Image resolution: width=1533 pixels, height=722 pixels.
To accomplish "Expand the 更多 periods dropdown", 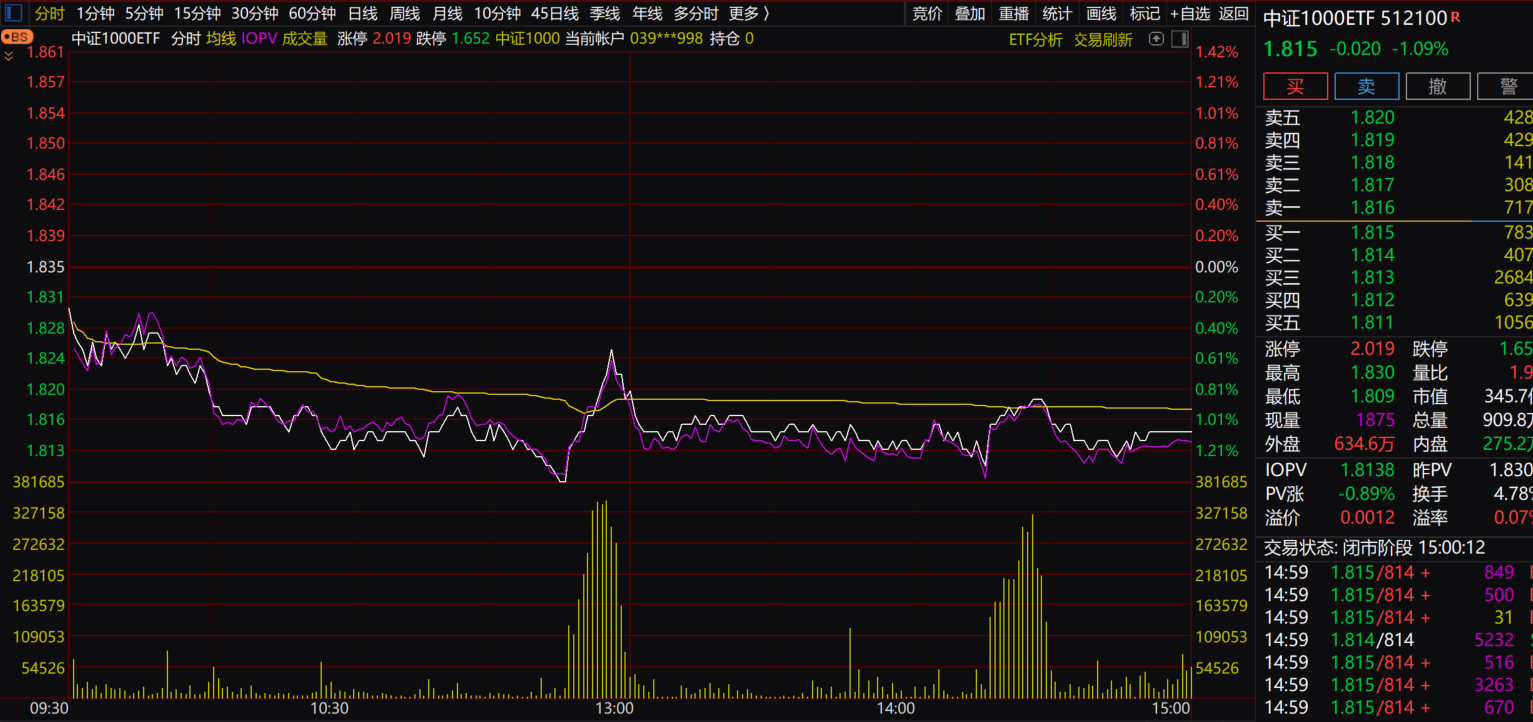I will pyautogui.click(x=749, y=13).
